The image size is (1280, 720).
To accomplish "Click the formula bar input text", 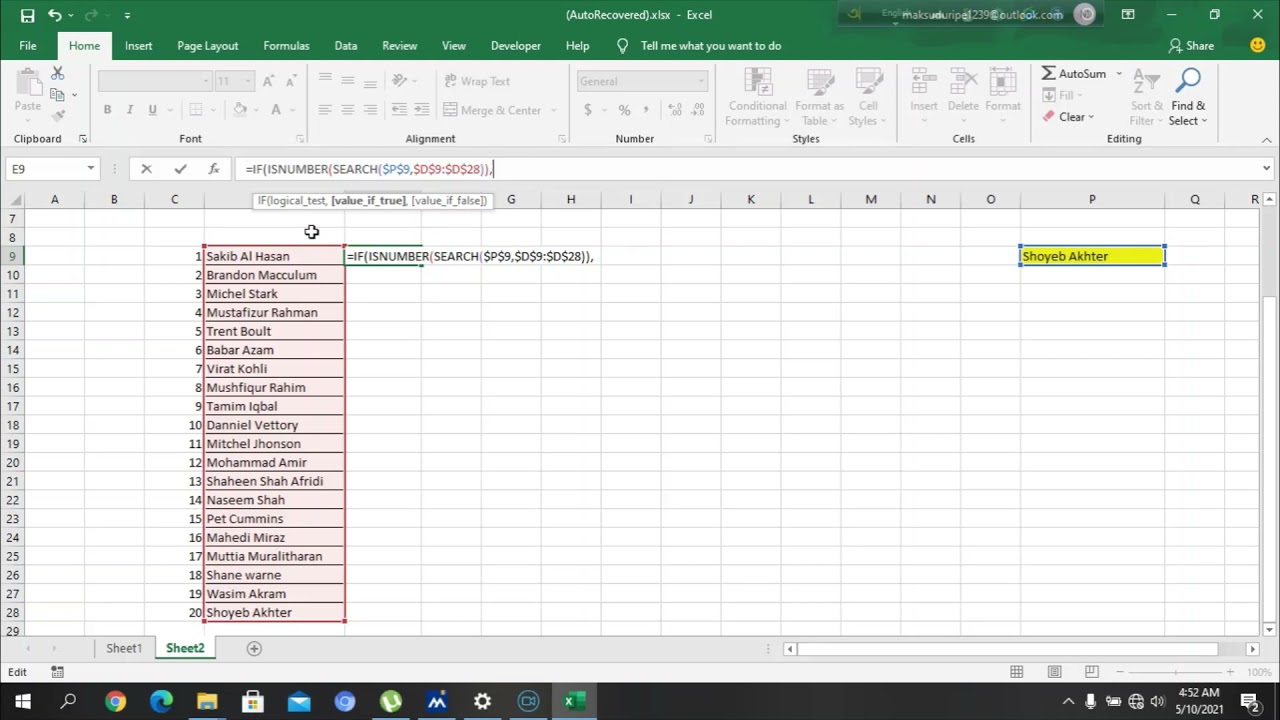I will [369, 169].
